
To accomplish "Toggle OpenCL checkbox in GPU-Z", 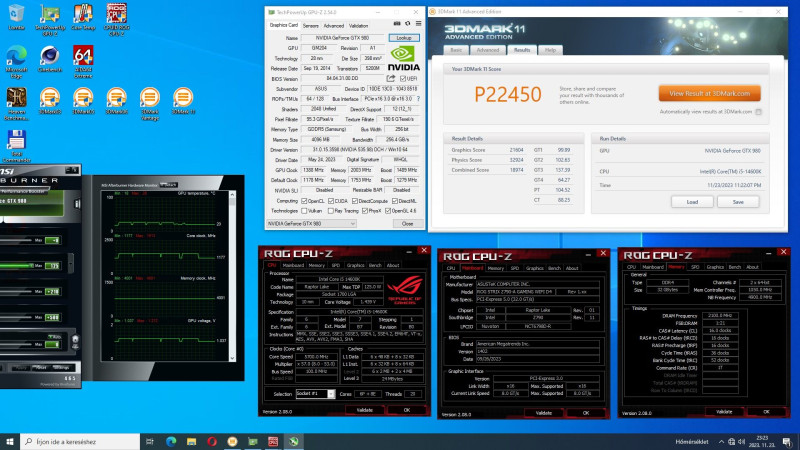I will point(304,201).
